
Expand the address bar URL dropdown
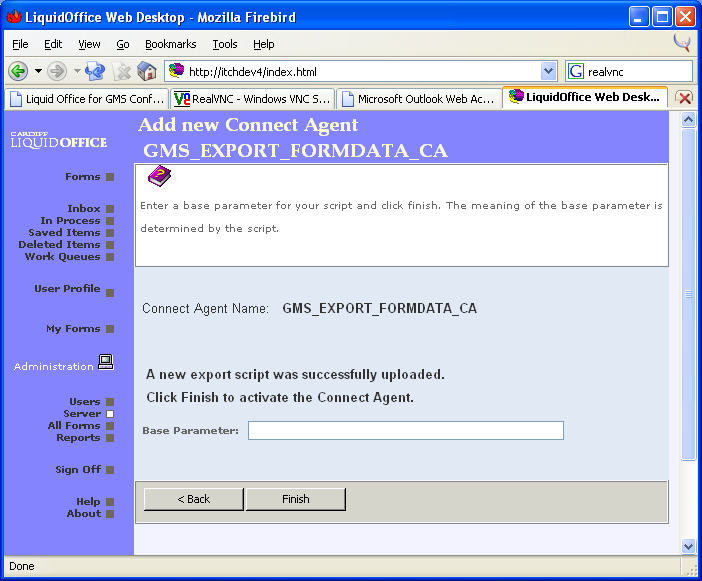pos(548,71)
